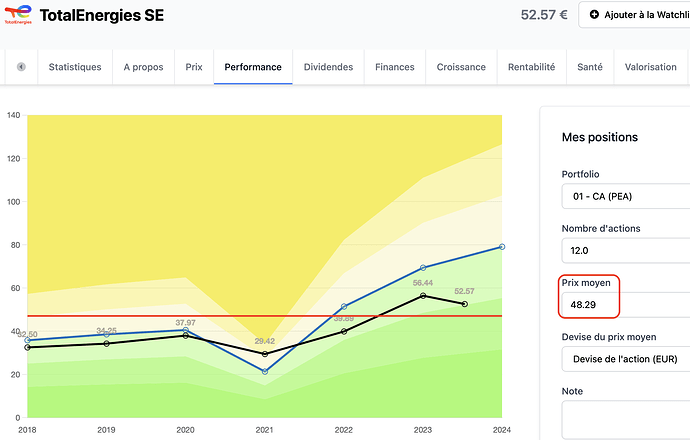Open the Santé tab
This screenshot has width=690, height=440.
click(x=590, y=67)
